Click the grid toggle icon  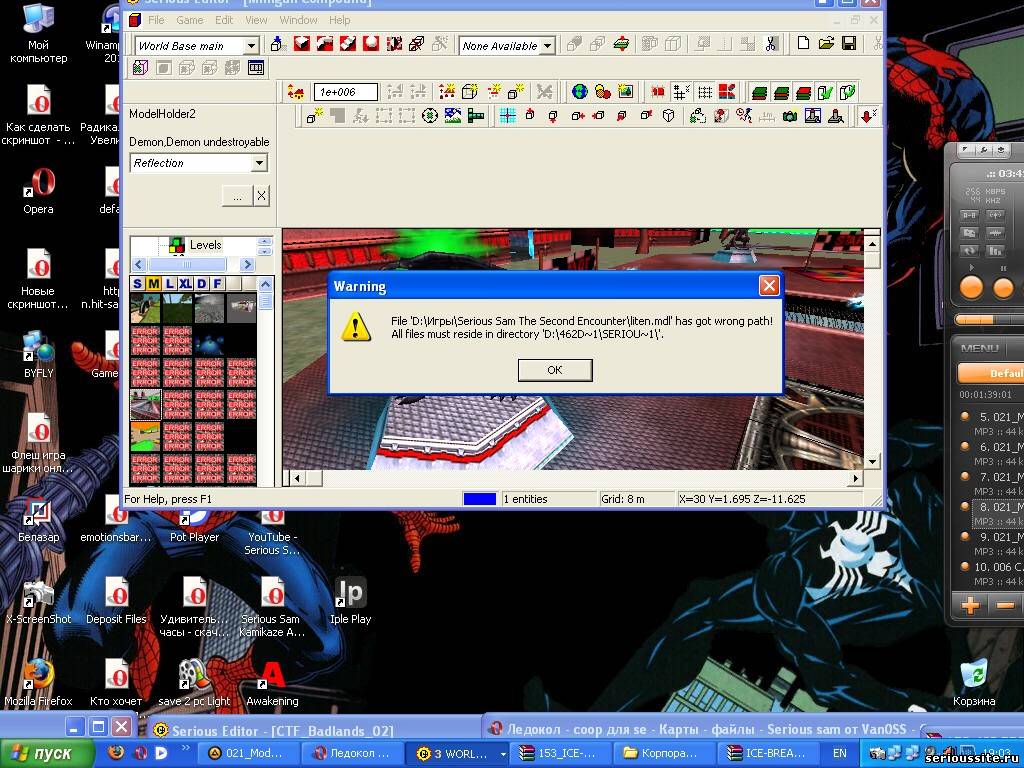click(x=705, y=91)
